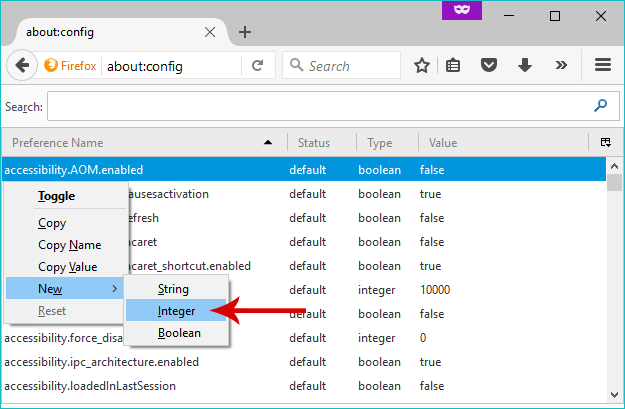The width and height of the screenshot is (625, 409).
Task: Select Boolean in the New submenu
Action: [179, 333]
